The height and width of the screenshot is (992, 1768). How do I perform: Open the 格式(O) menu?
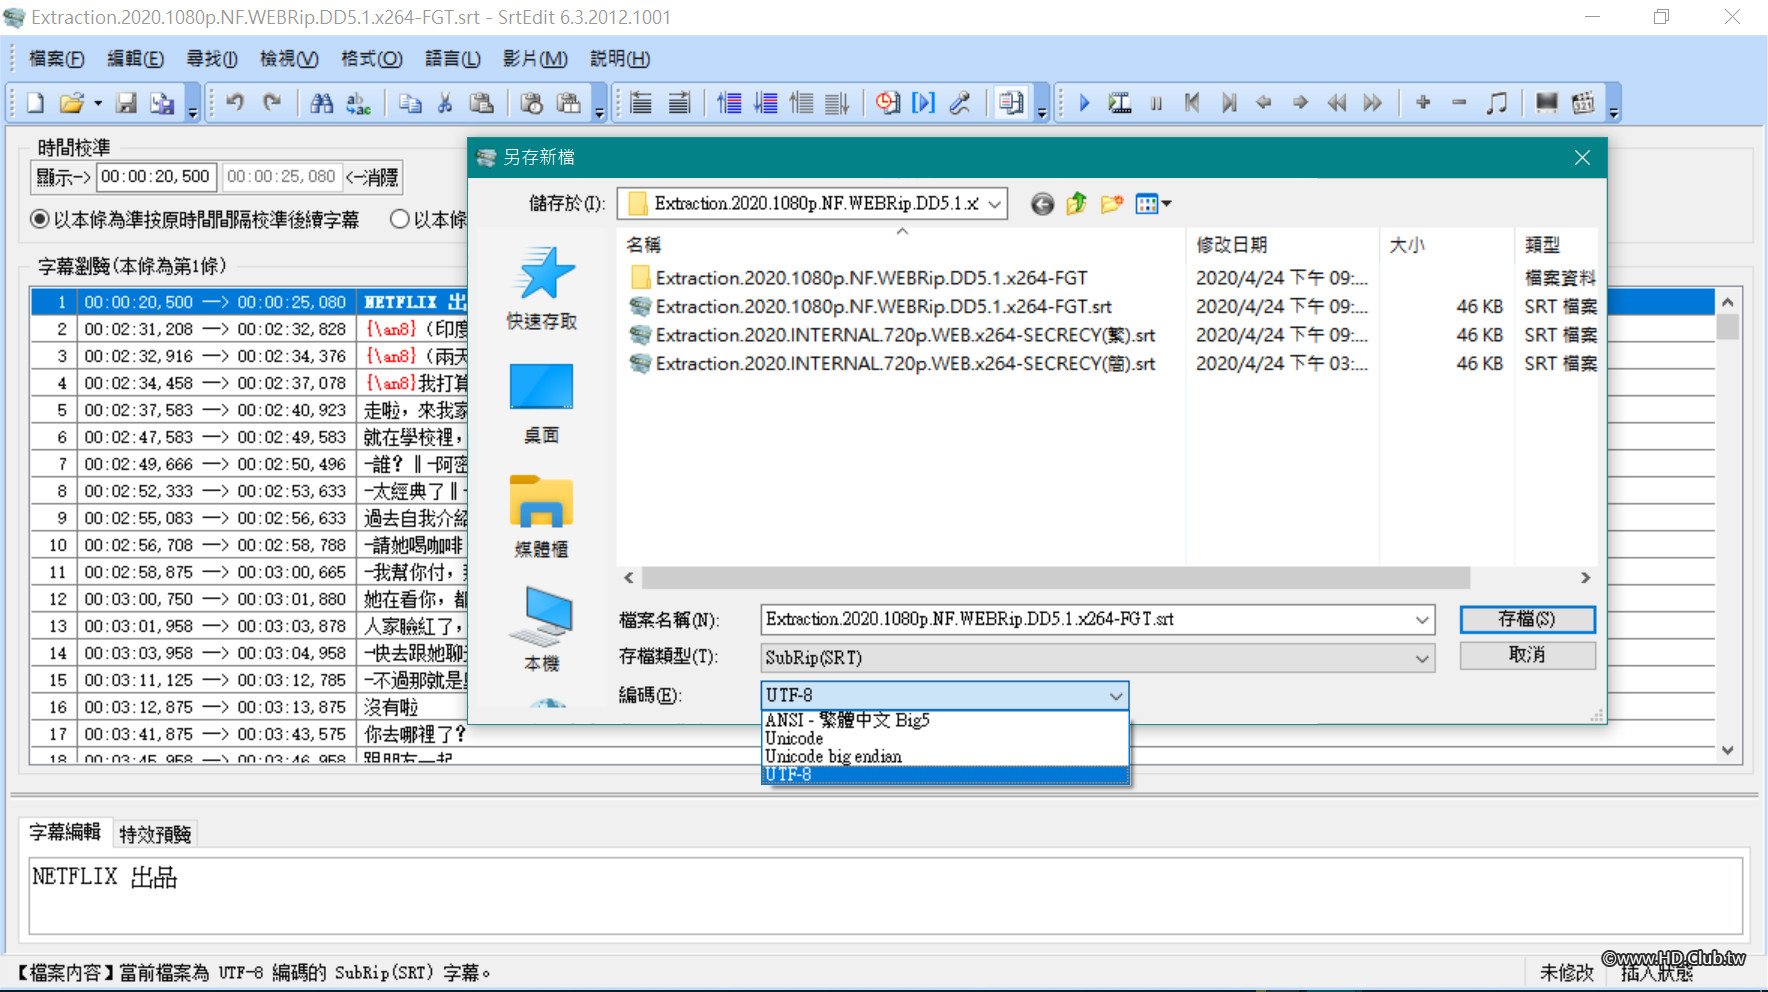[x=372, y=59]
